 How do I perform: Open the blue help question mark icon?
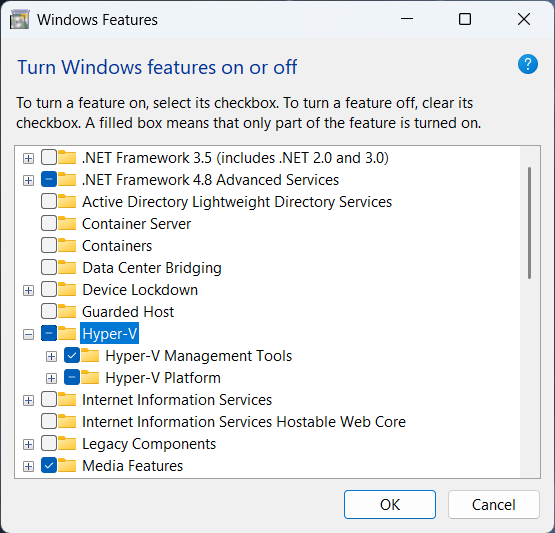click(527, 64)
